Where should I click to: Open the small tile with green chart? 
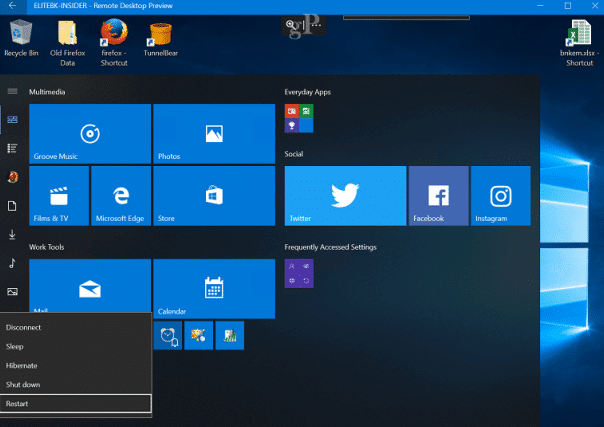[230, 335]
